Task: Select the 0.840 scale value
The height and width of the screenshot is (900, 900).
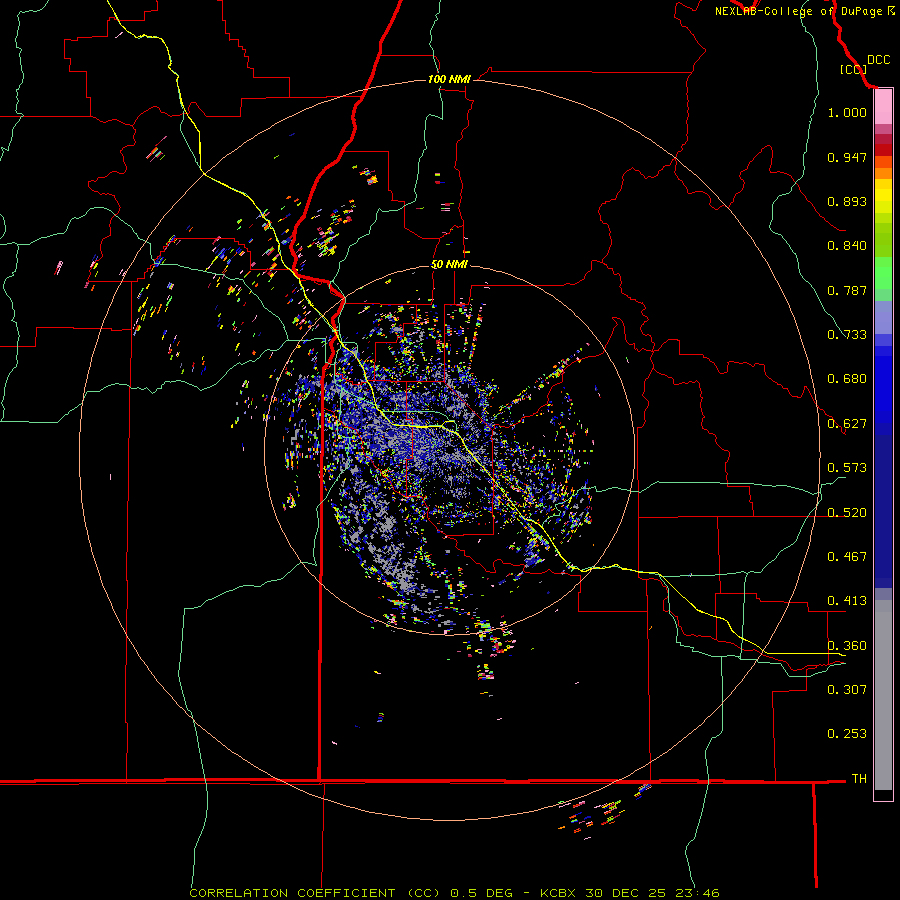Action: [847, 246]
